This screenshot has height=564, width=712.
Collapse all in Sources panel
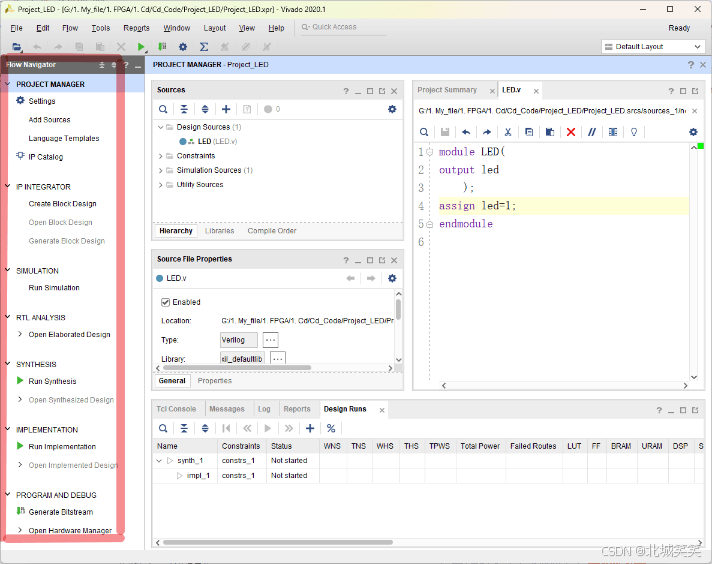point(184,109)
